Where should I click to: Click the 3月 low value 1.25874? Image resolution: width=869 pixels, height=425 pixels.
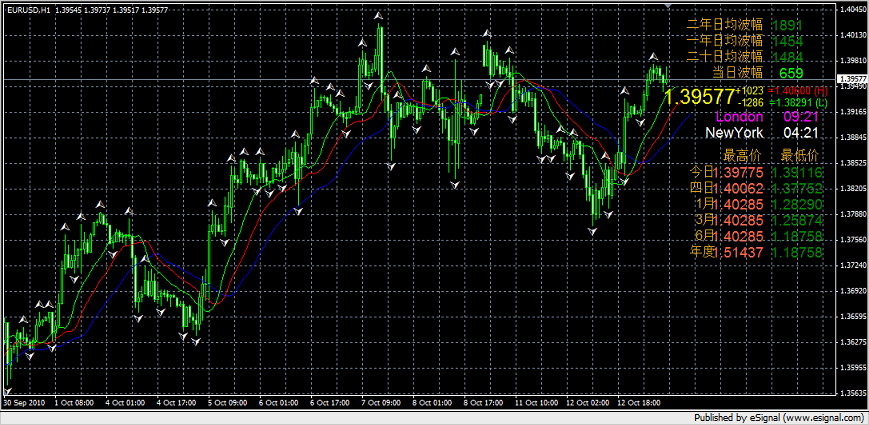796,221
